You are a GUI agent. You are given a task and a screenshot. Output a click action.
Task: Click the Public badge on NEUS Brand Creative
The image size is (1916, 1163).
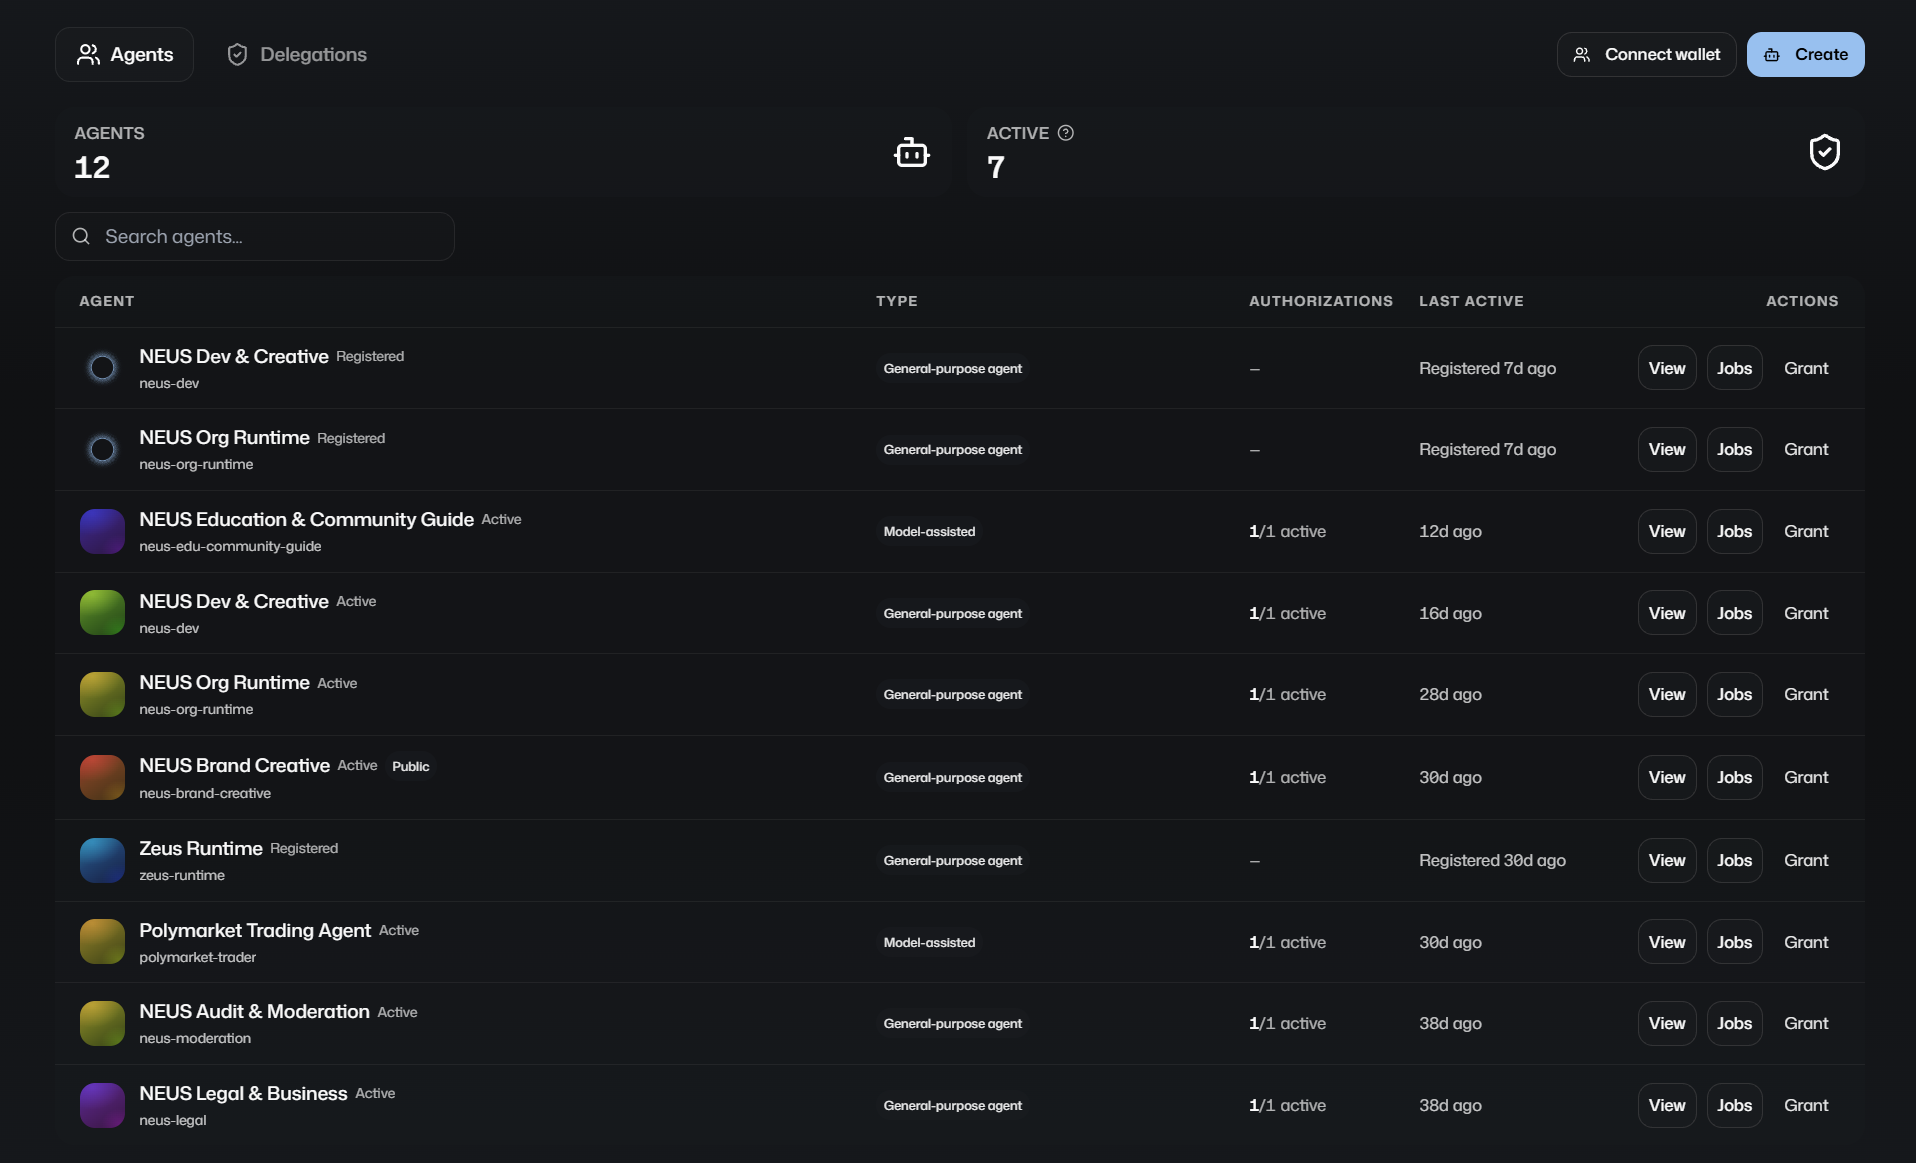(x=410, y=766)
